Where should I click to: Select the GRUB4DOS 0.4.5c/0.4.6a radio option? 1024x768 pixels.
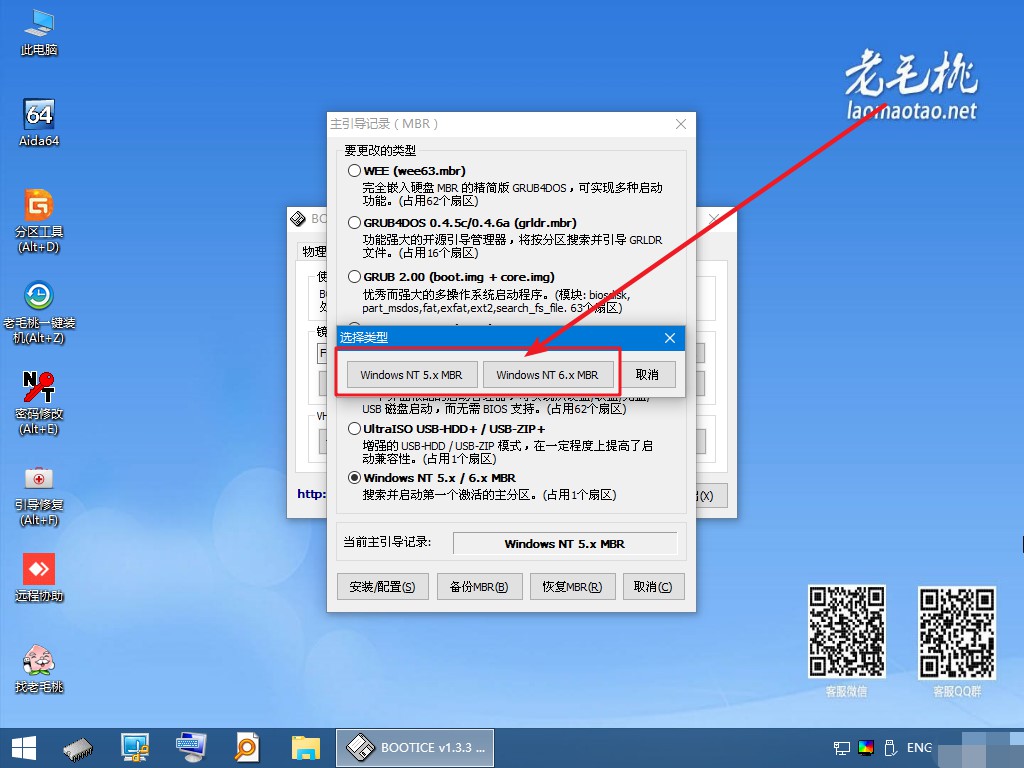pyautogui.click(x=354, y=223)
